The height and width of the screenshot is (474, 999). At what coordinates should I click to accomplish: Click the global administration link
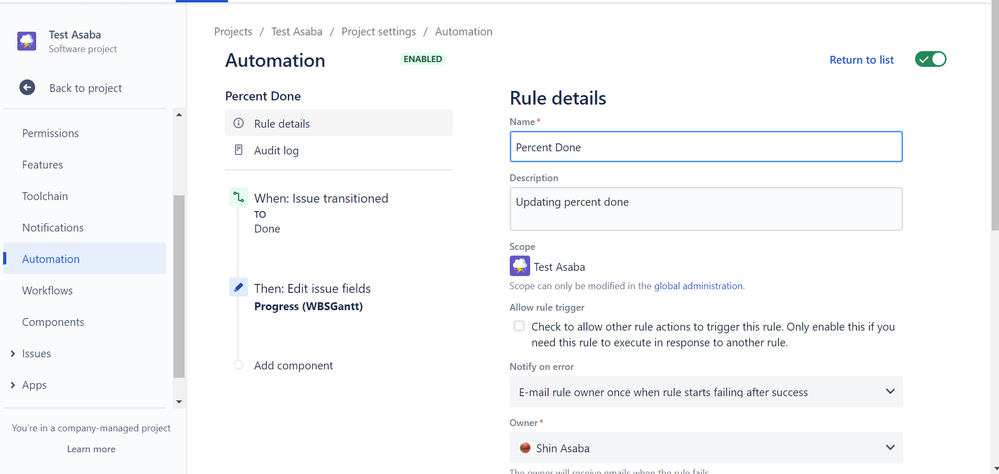[x=698, y=286]
